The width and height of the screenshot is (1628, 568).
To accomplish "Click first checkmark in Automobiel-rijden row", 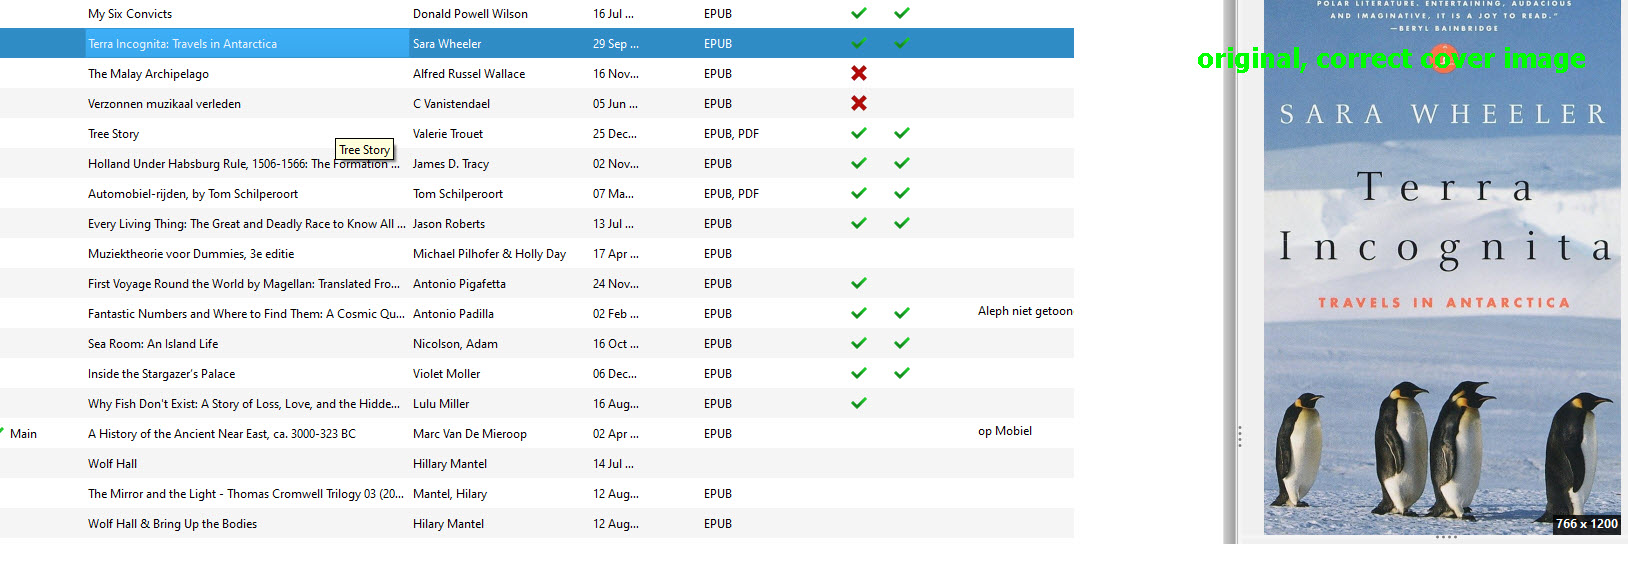I will [x=858, y=193].
